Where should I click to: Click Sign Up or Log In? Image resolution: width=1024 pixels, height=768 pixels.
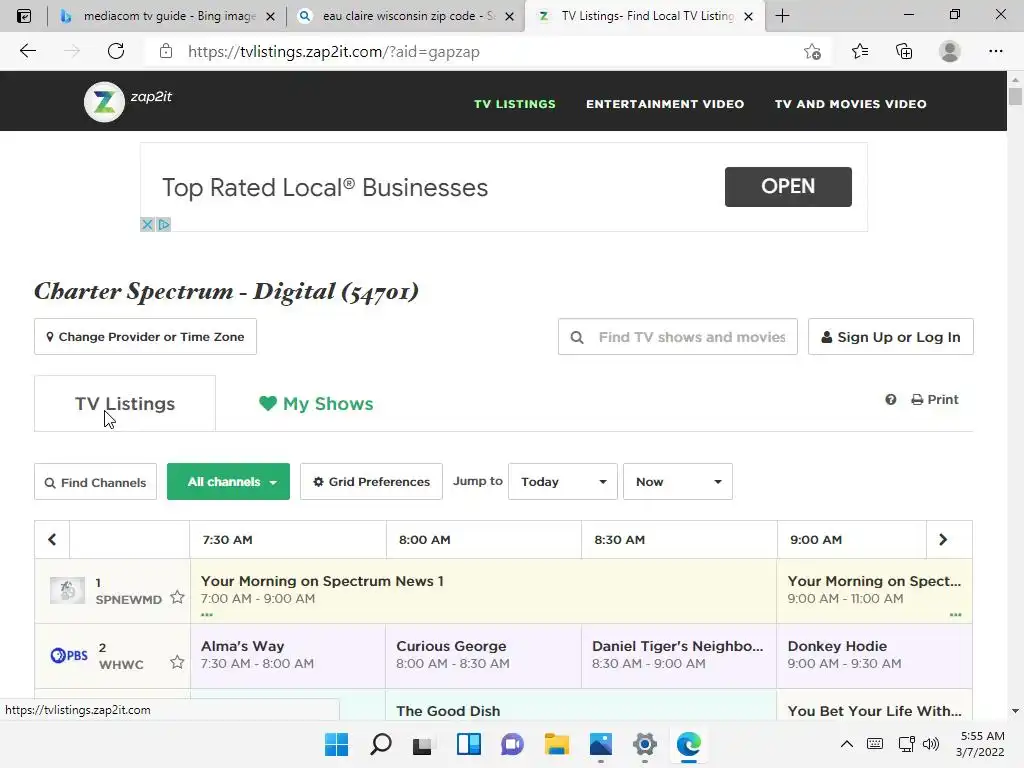pyautogui.click(x=891, y=337)
